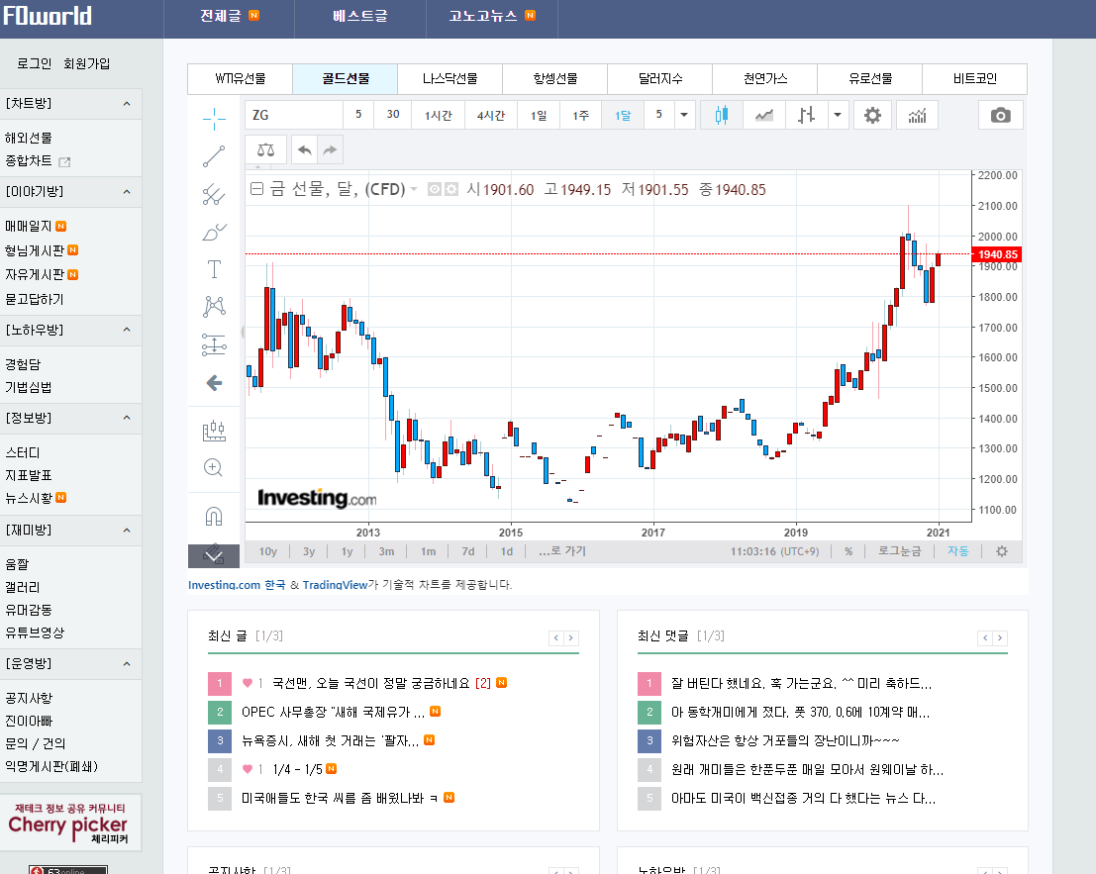The image size is (1096, 874).
Task: Select the trend line drawing tool
Action: tap(214, 157)
